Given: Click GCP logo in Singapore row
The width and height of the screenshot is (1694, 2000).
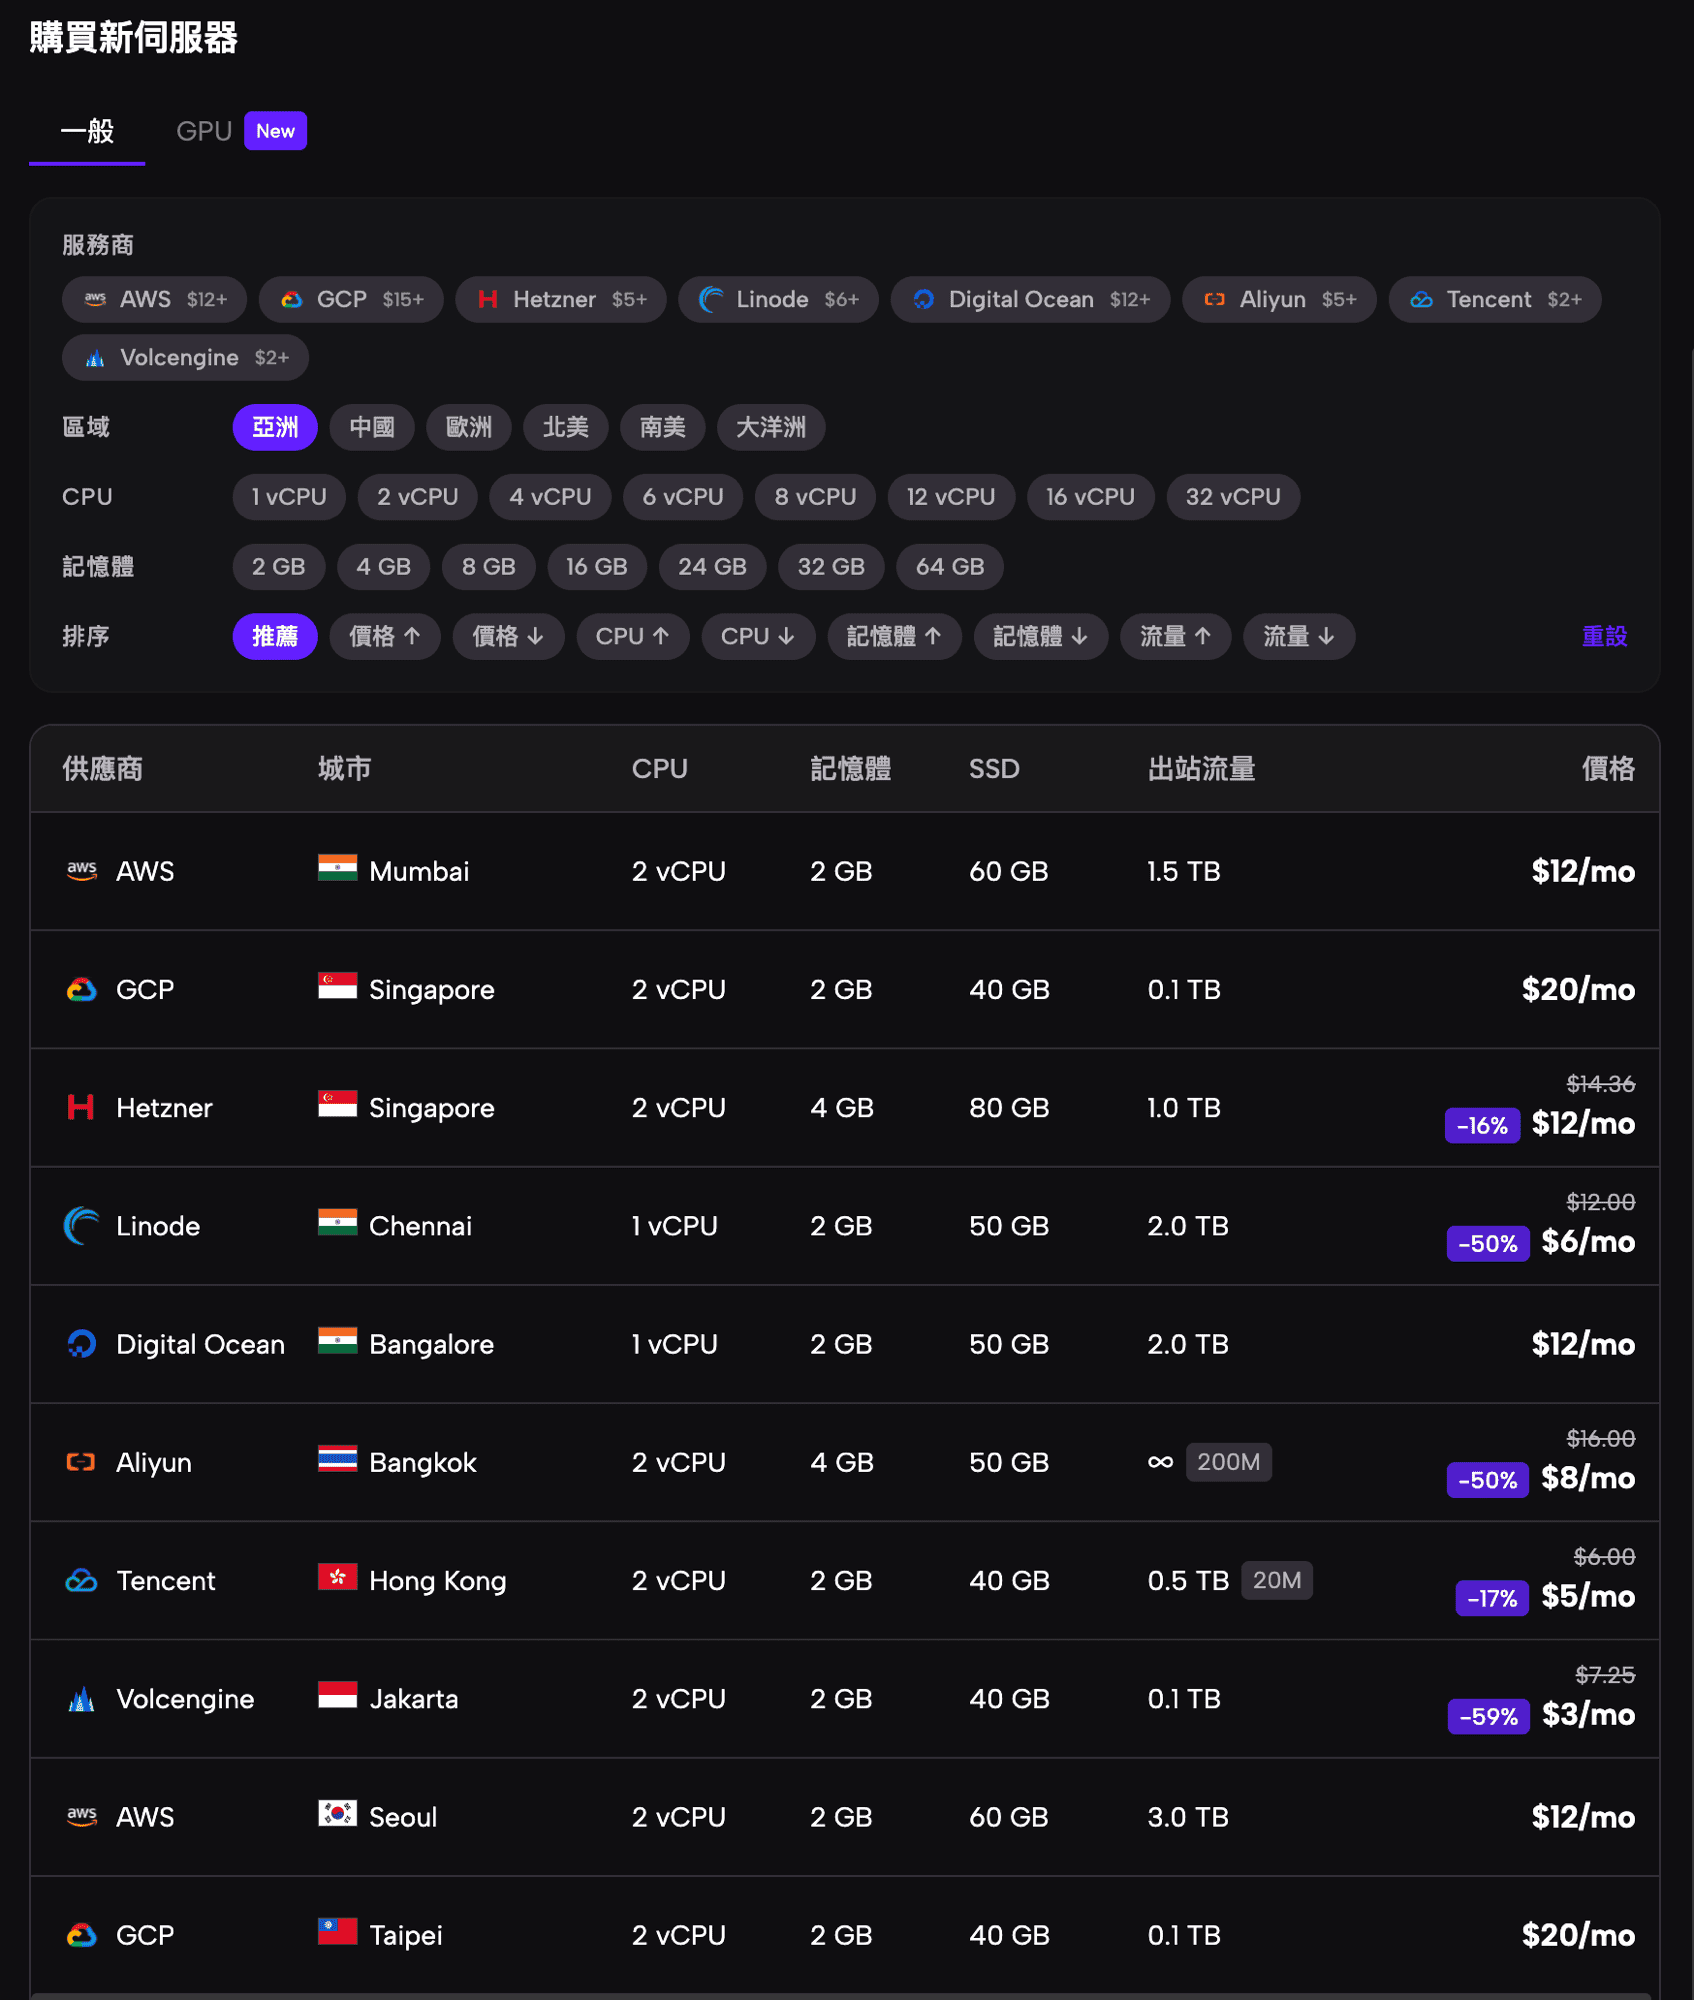Looking at the screenshot, I should 81,990.
